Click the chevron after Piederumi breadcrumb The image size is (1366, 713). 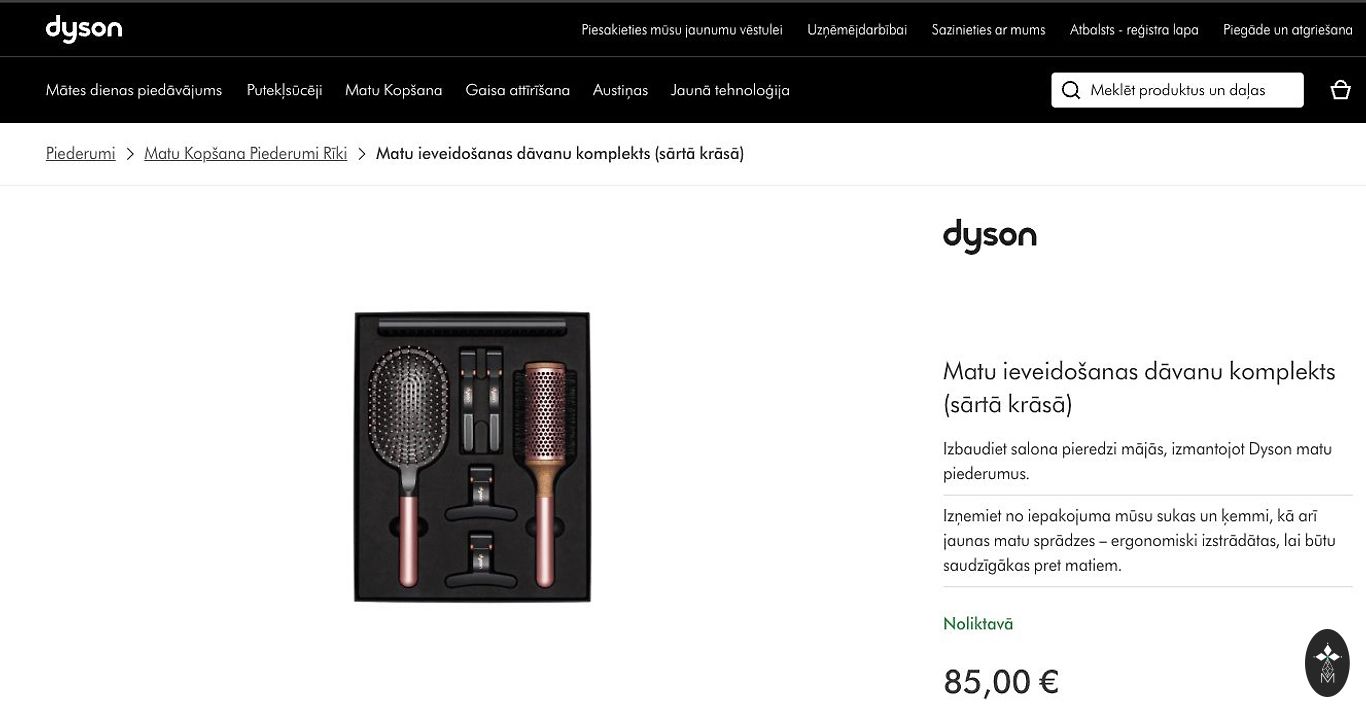130,154
